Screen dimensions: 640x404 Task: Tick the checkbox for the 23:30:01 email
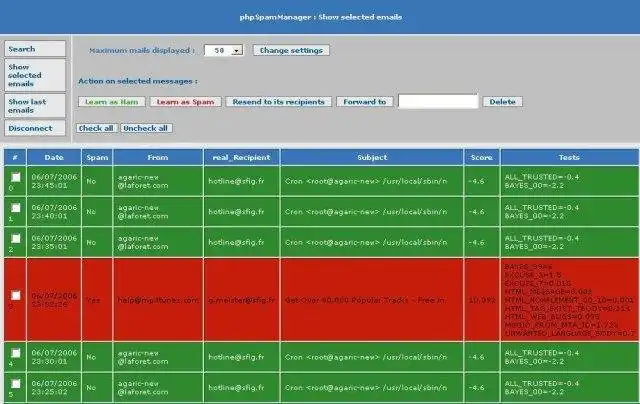point(16,353)
